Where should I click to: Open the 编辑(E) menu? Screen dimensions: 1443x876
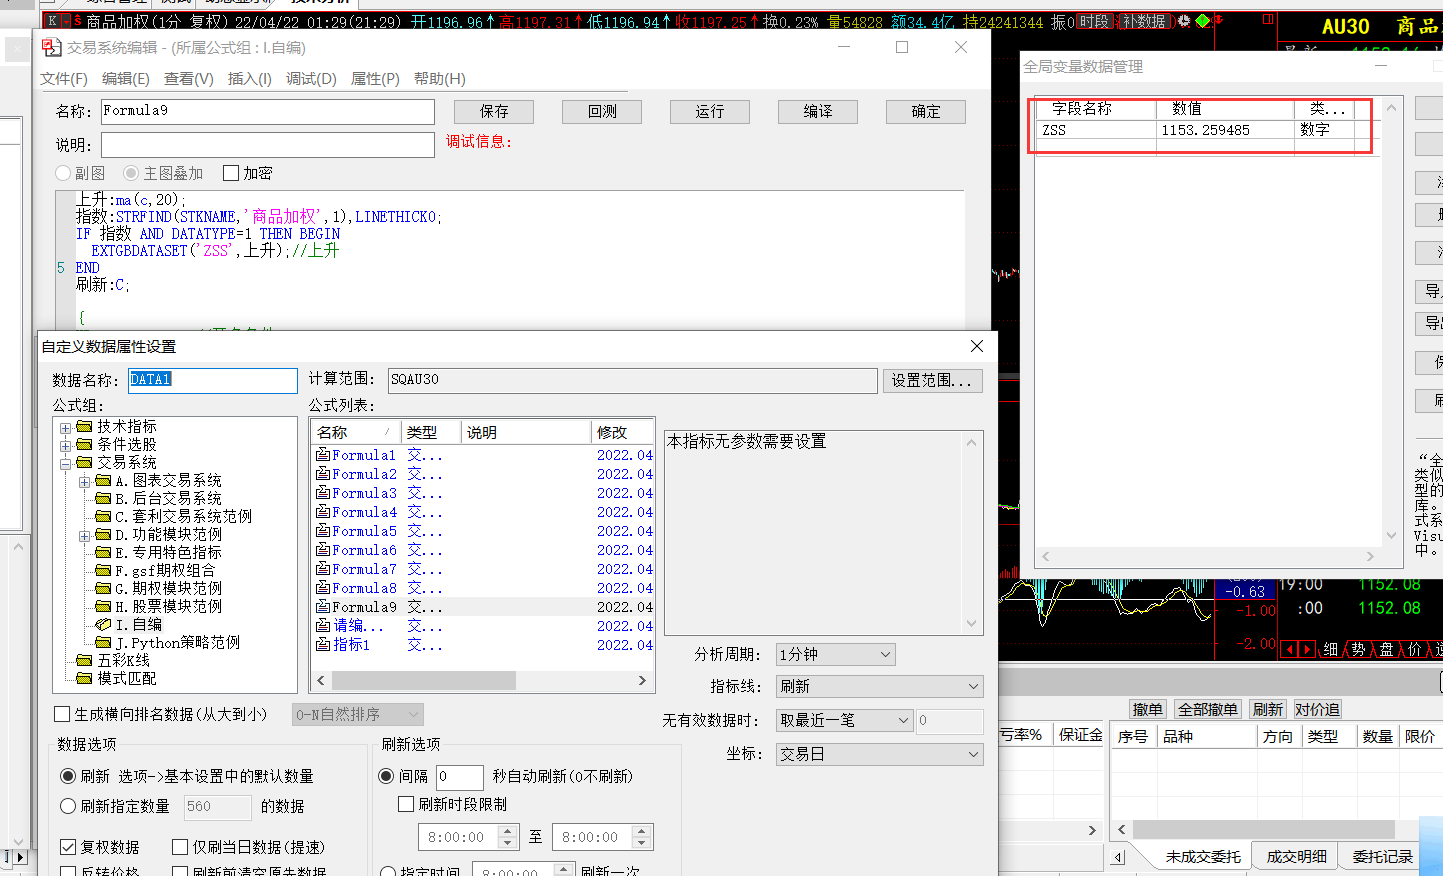tap(126, 79)
